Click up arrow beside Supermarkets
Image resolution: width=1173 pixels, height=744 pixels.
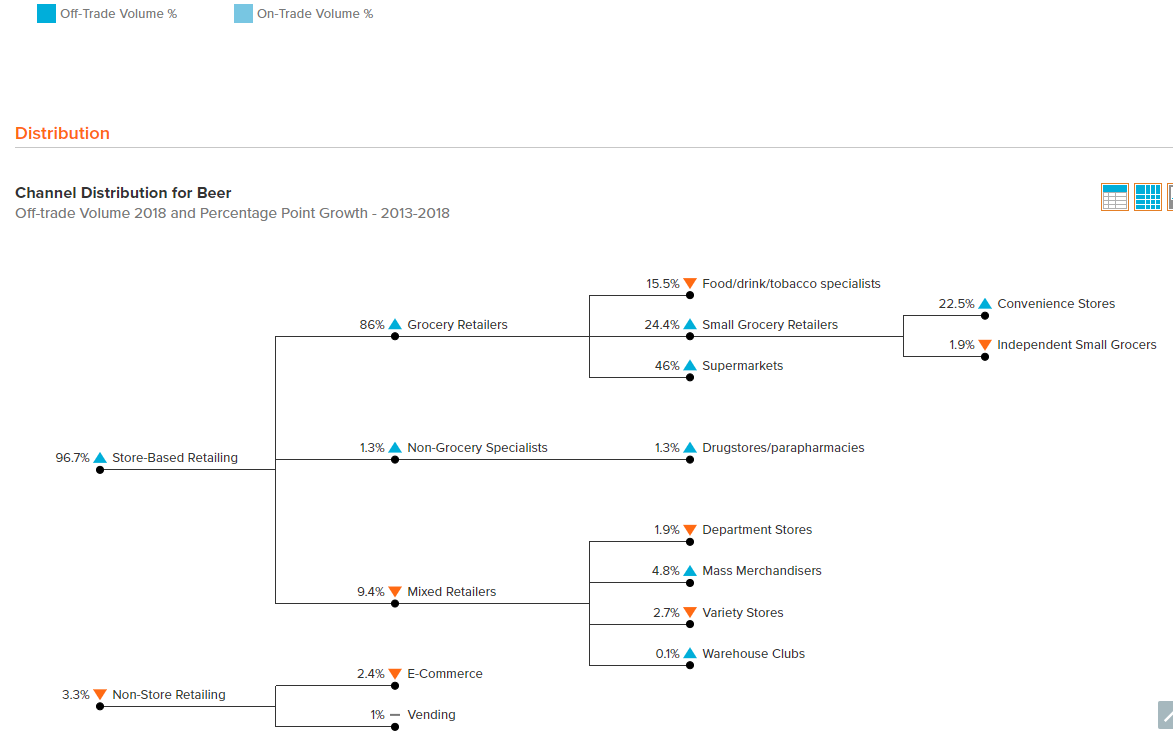[690, 366]
